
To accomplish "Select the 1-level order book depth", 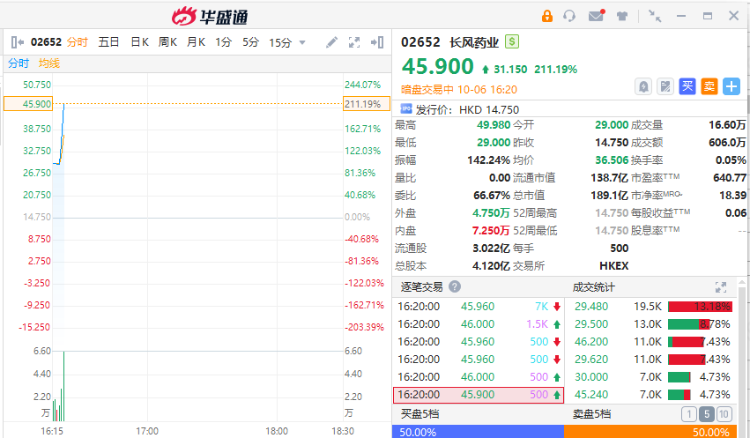I will click(689, 414).
